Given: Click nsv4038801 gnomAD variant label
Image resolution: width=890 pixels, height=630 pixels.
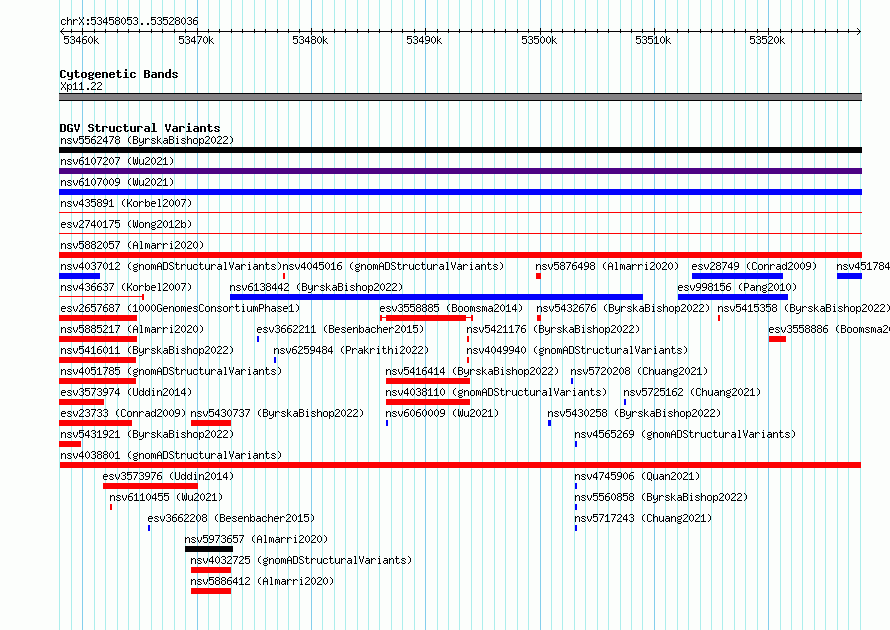Looking at the screenshot, I should pyautogui.click(x=171, y=455).
